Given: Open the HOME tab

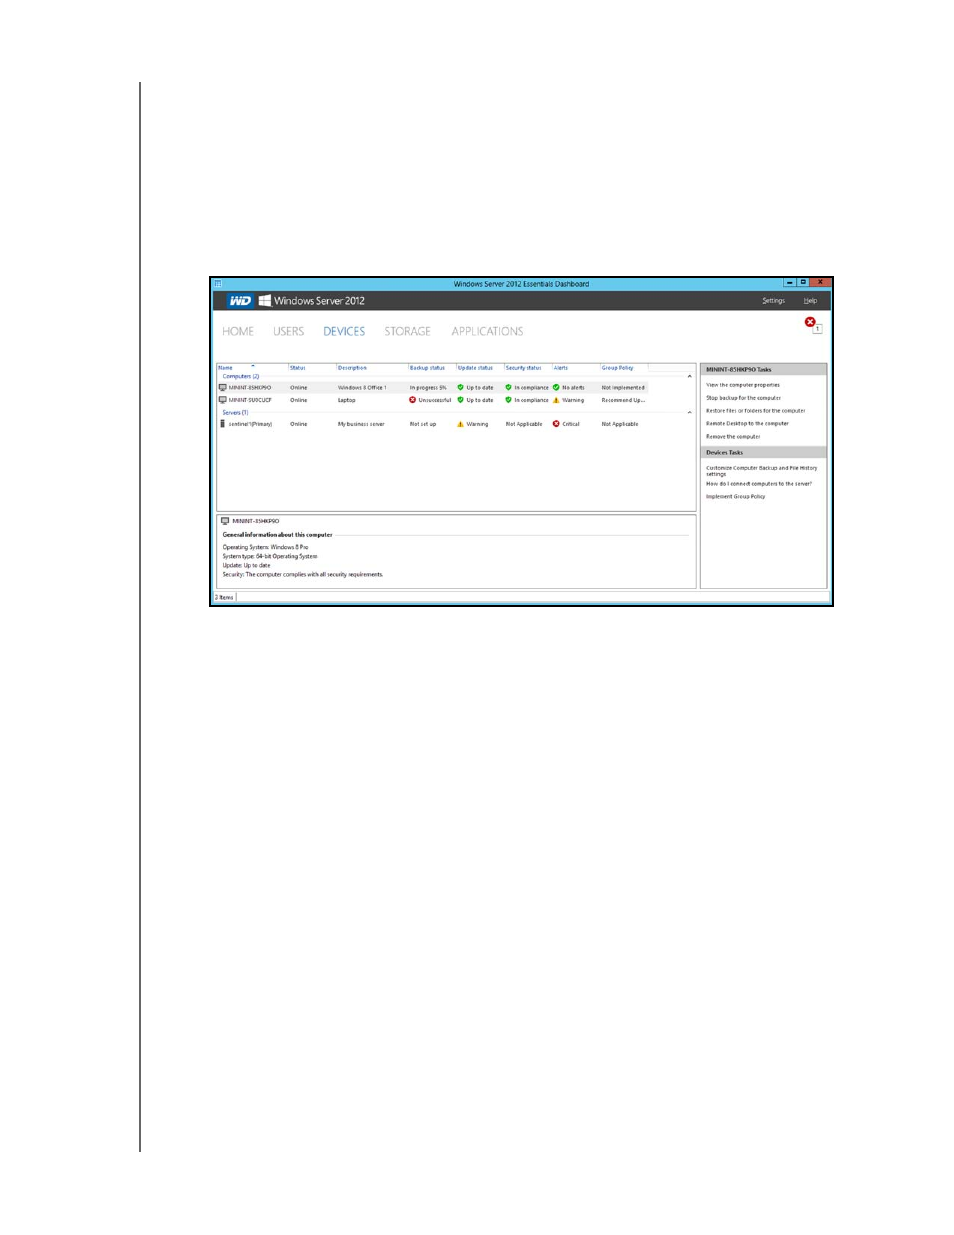Looking at the screenshot, I should (238, 331).
